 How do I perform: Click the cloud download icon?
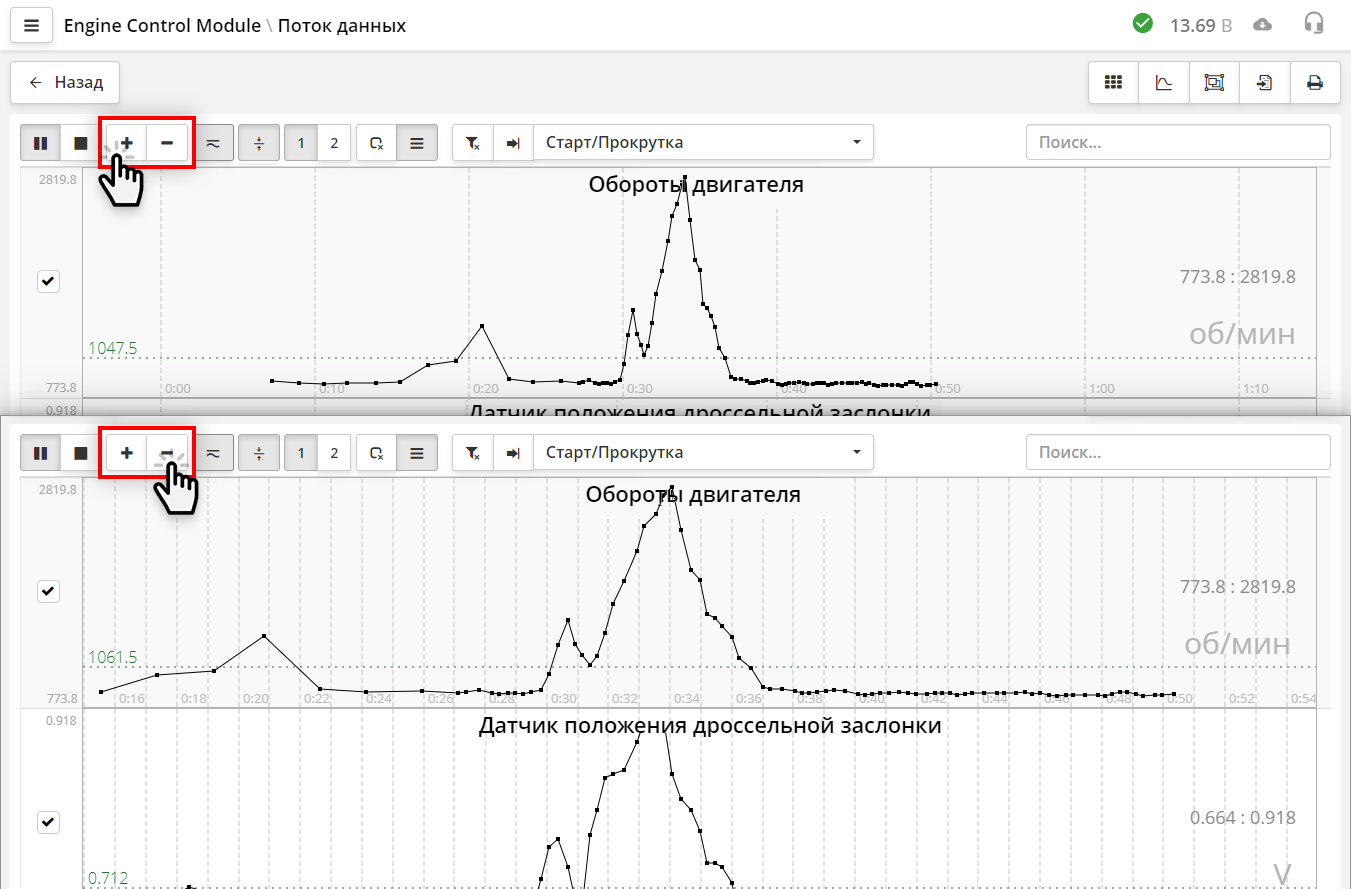(1263, 24)
